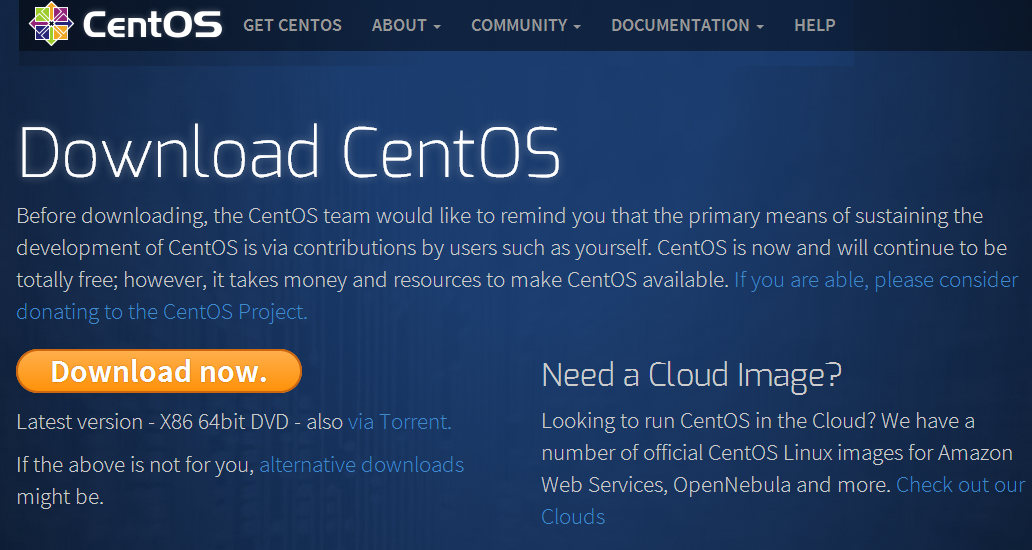Open the HELP nav item
The width and height of the screenshot is (1032, 550).
coord(815,25)
